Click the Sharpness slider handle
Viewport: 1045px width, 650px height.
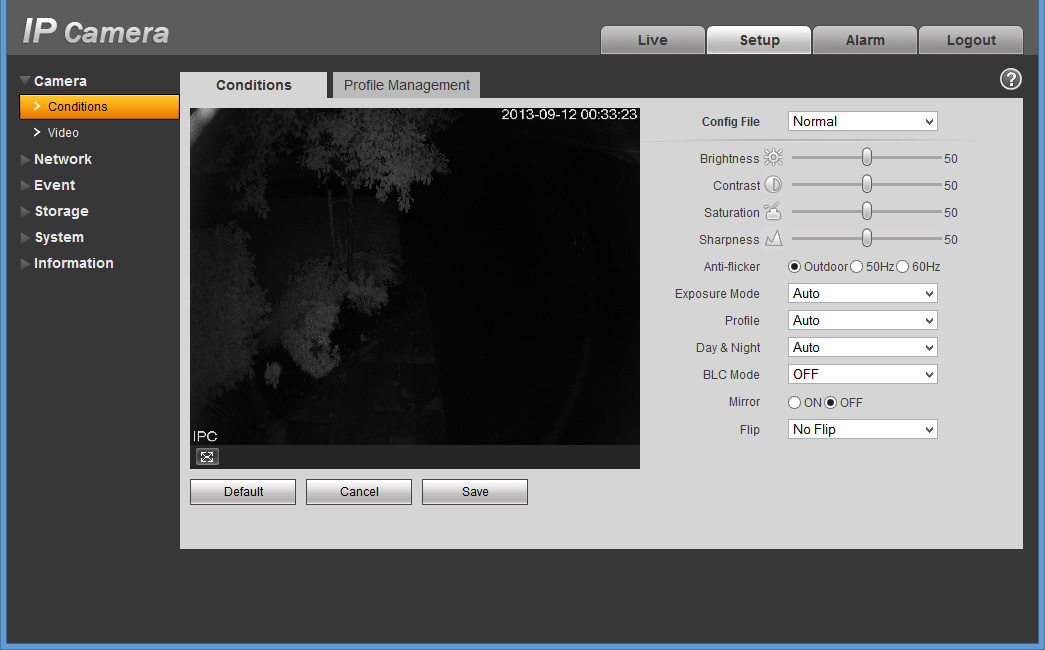866,238
